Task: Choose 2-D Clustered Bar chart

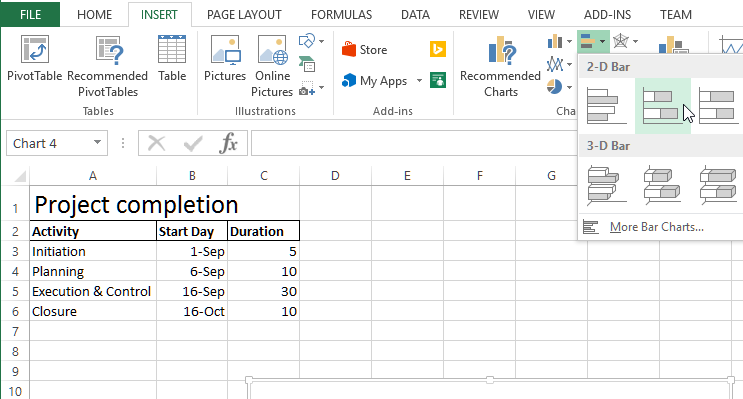Action: (606, 106)
